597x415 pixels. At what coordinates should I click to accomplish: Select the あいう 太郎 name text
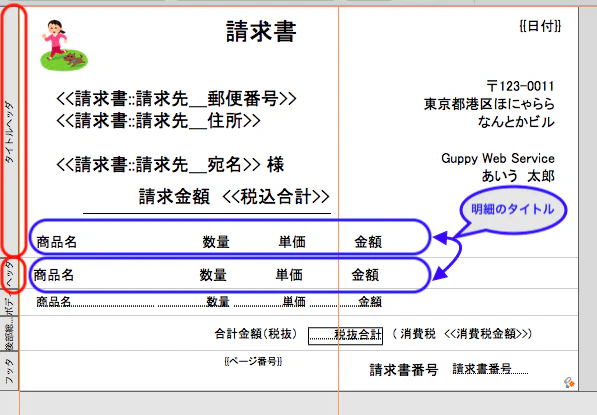click(518, 176)
